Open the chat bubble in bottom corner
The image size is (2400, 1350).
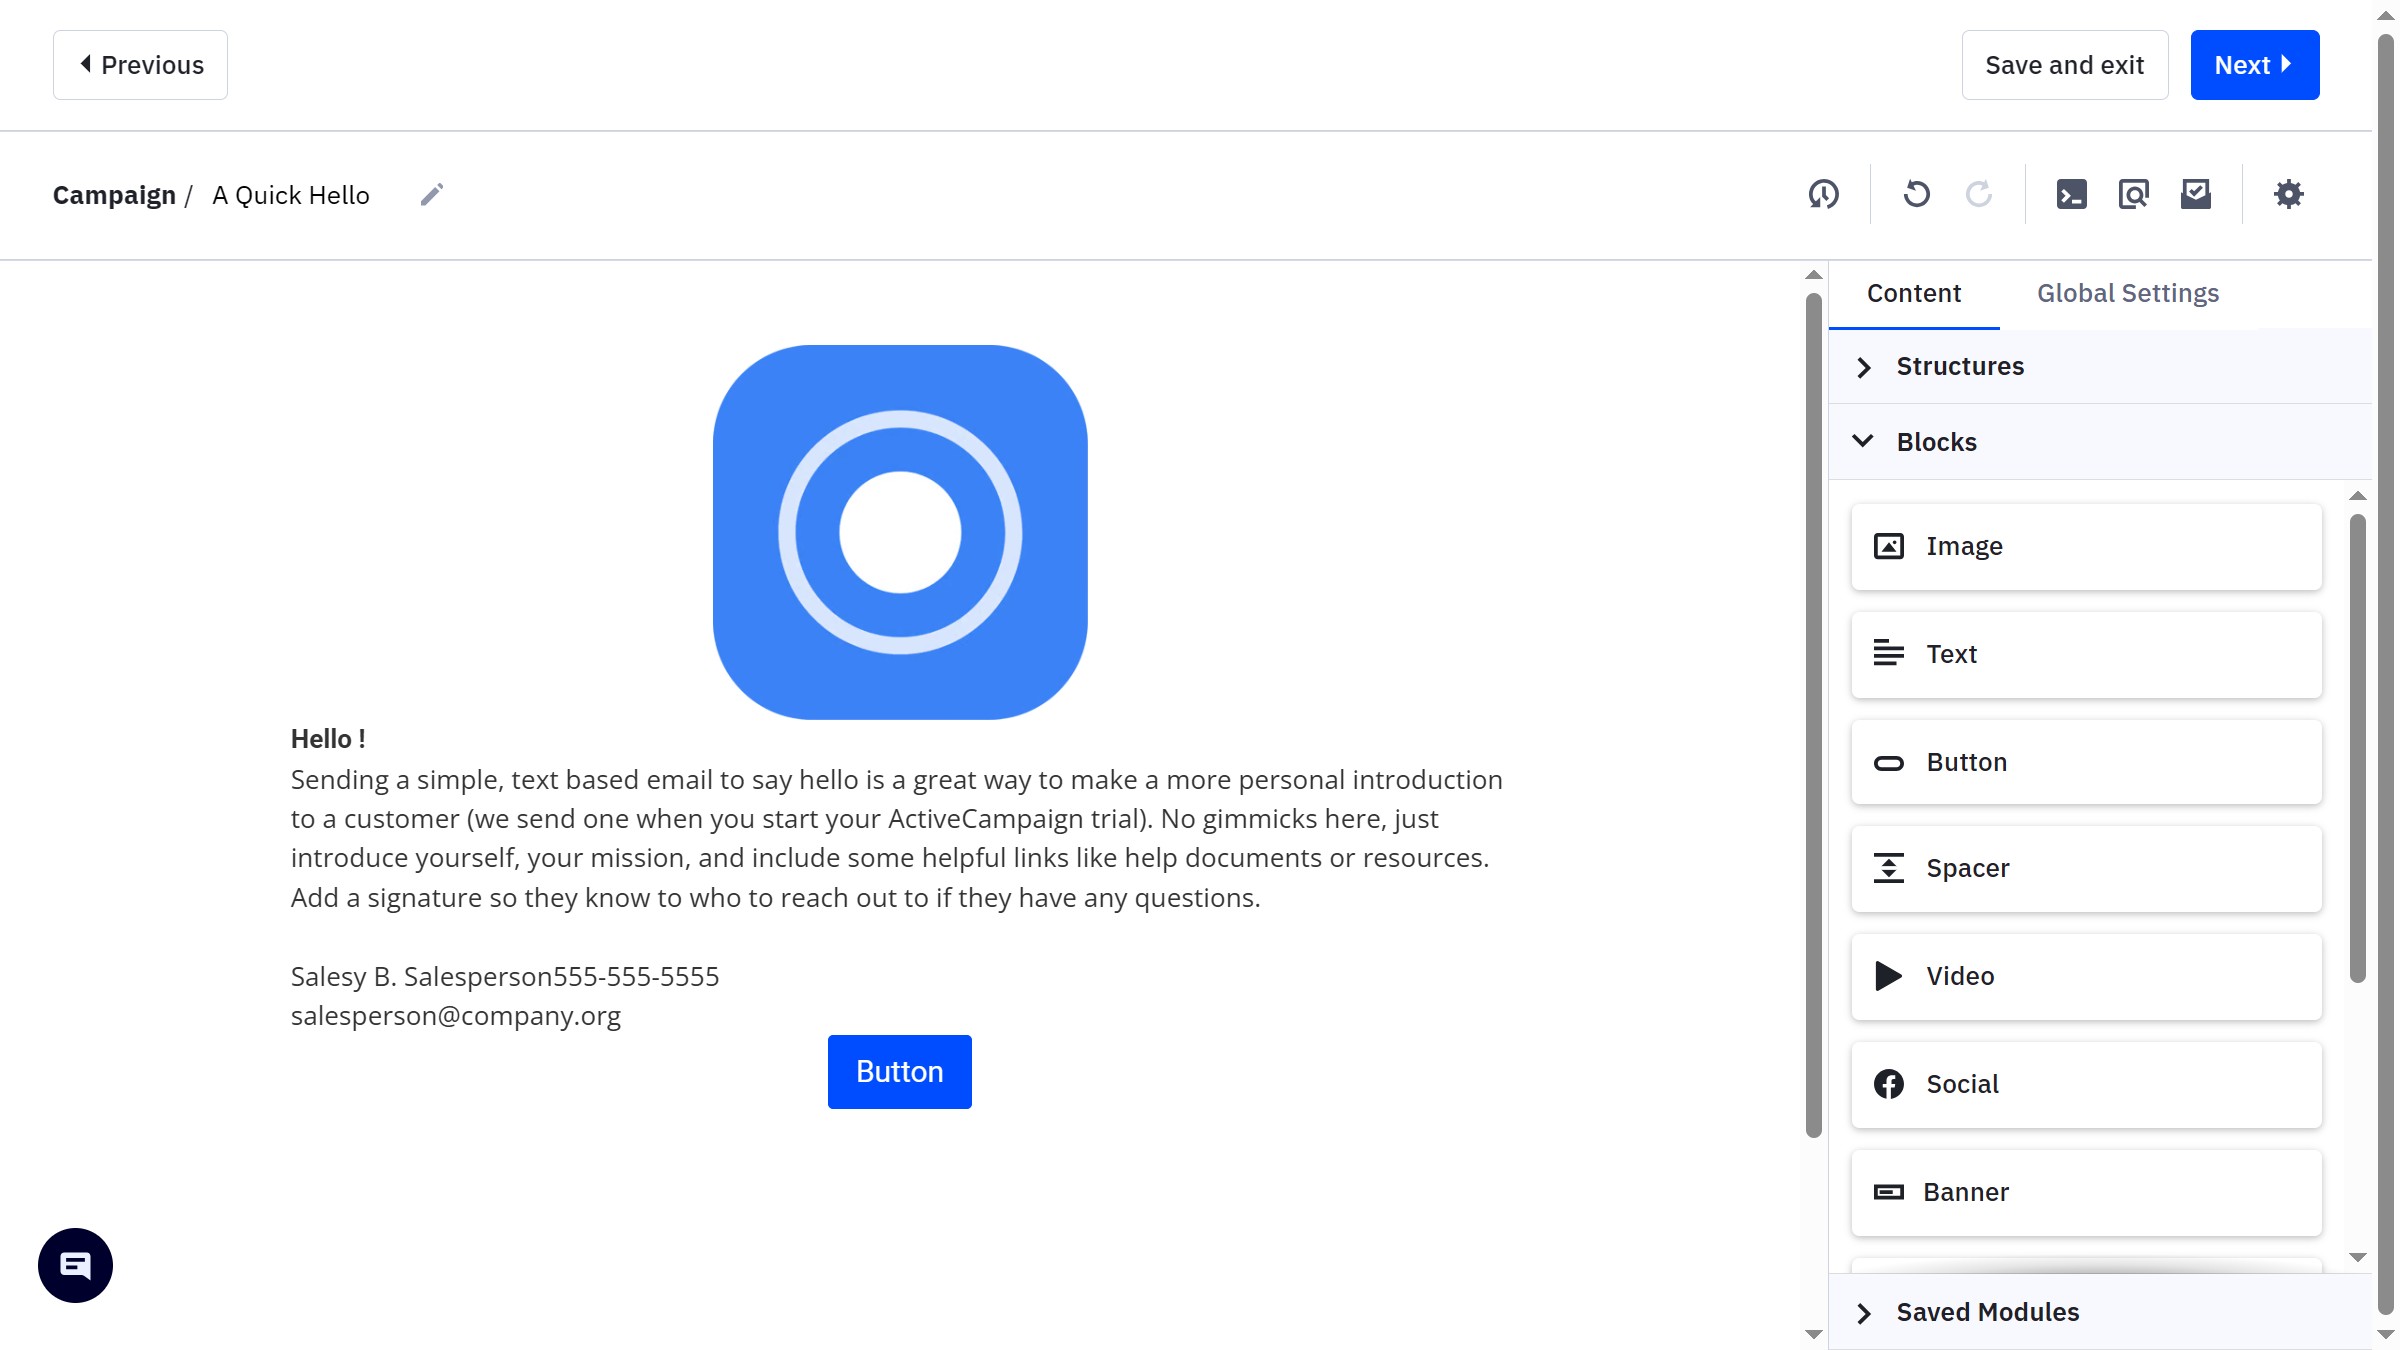pos(74,1264)
